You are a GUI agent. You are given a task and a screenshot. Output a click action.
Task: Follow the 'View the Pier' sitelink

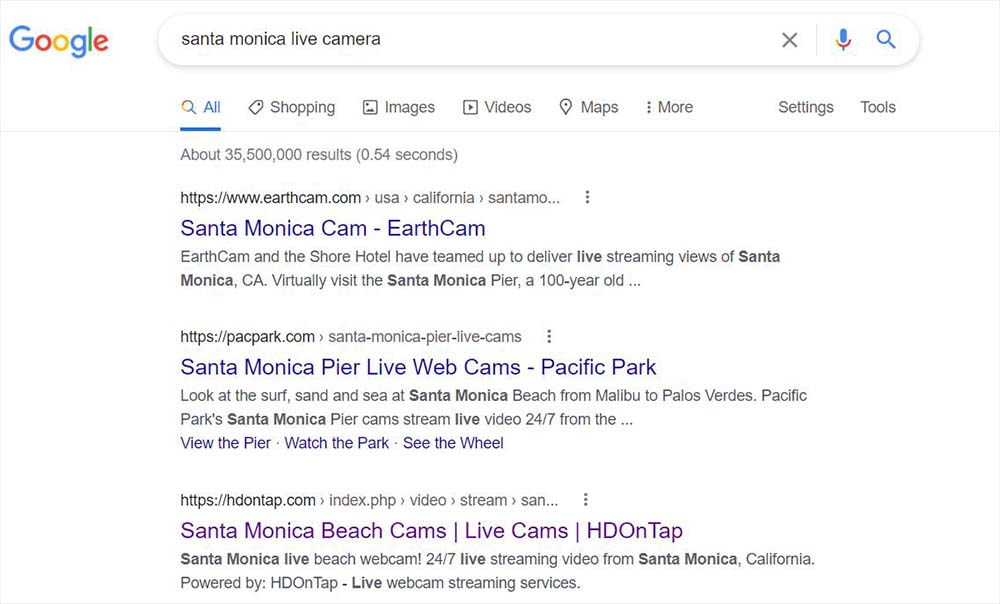click(225, 443)
